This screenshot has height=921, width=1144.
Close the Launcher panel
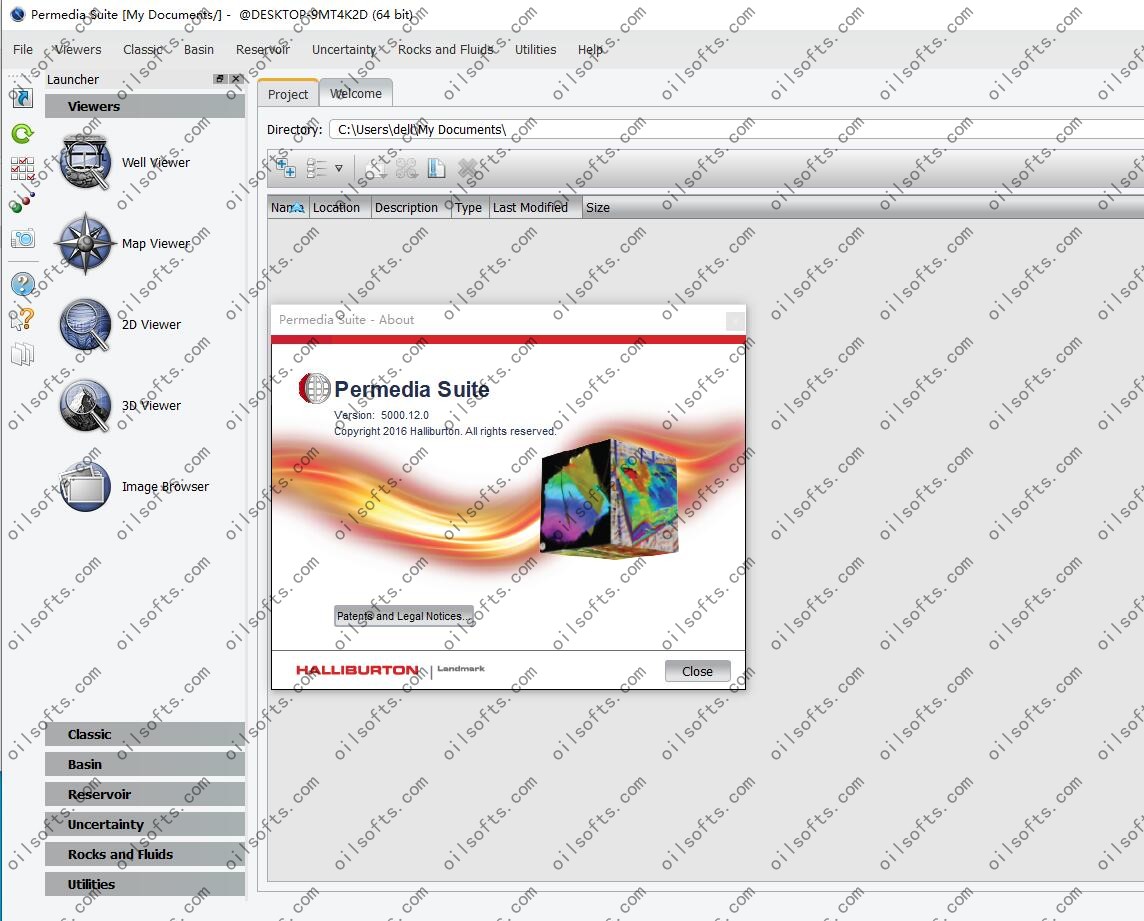(x=235, y=79)
